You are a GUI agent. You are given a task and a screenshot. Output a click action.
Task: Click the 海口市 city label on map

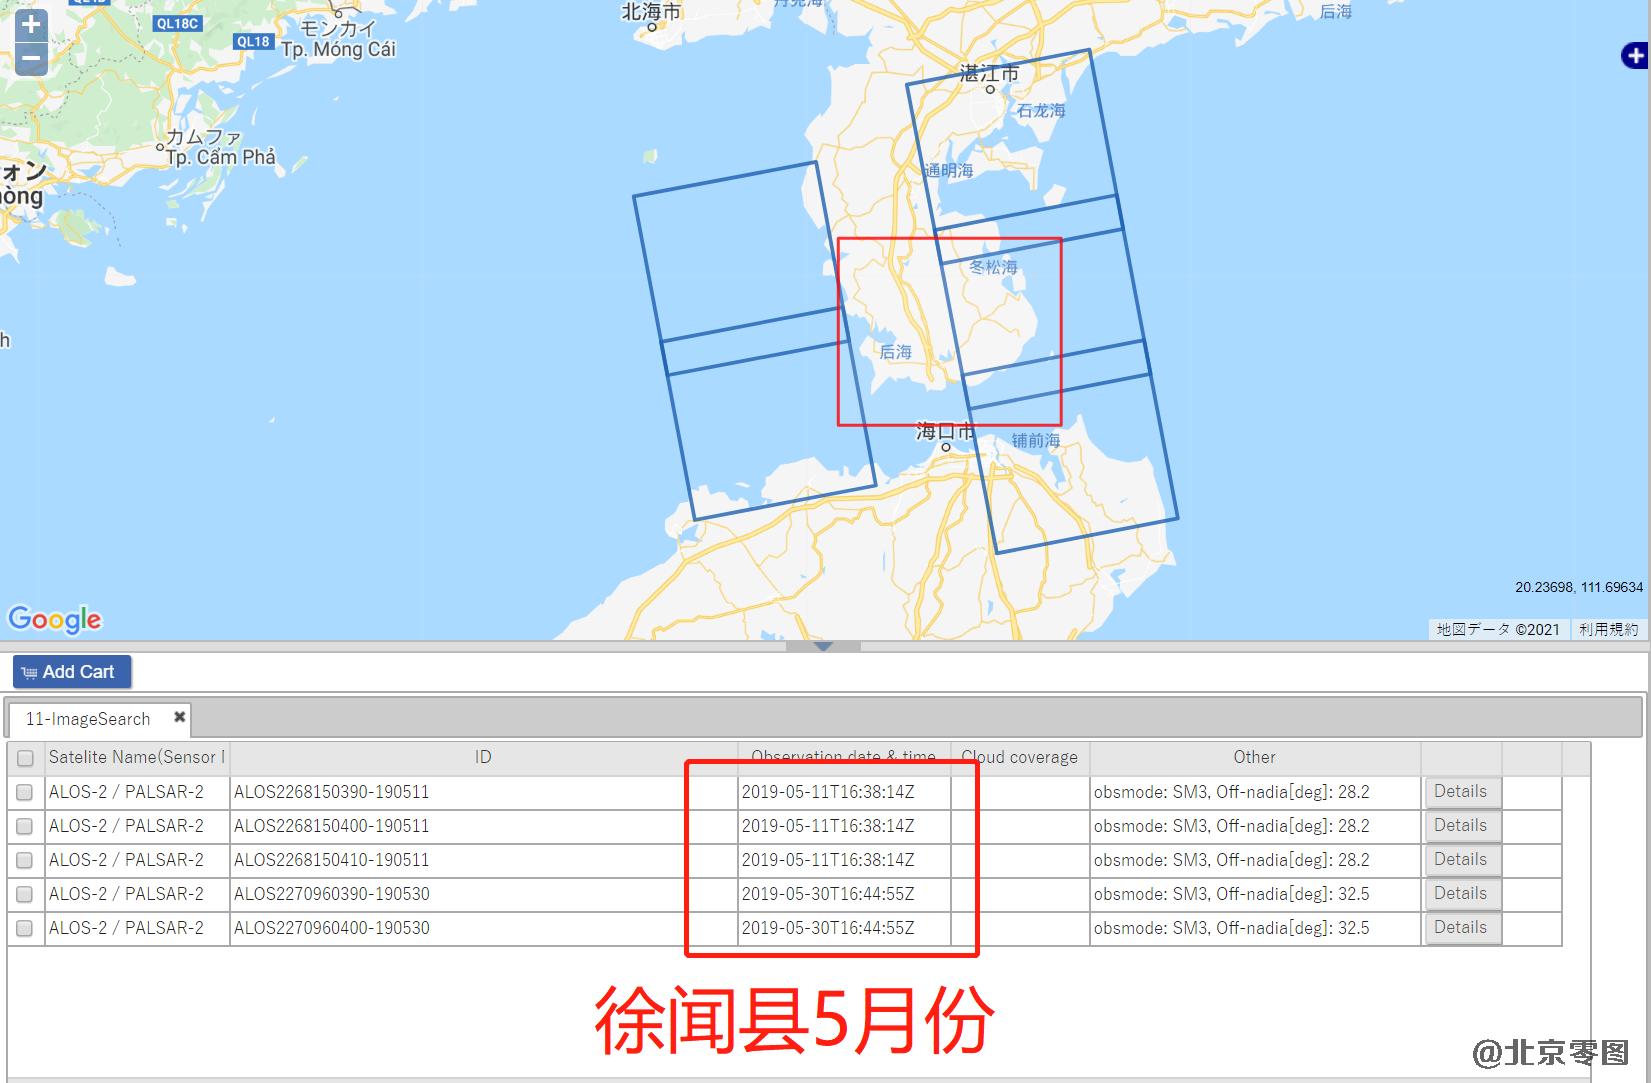click(945, 432)
